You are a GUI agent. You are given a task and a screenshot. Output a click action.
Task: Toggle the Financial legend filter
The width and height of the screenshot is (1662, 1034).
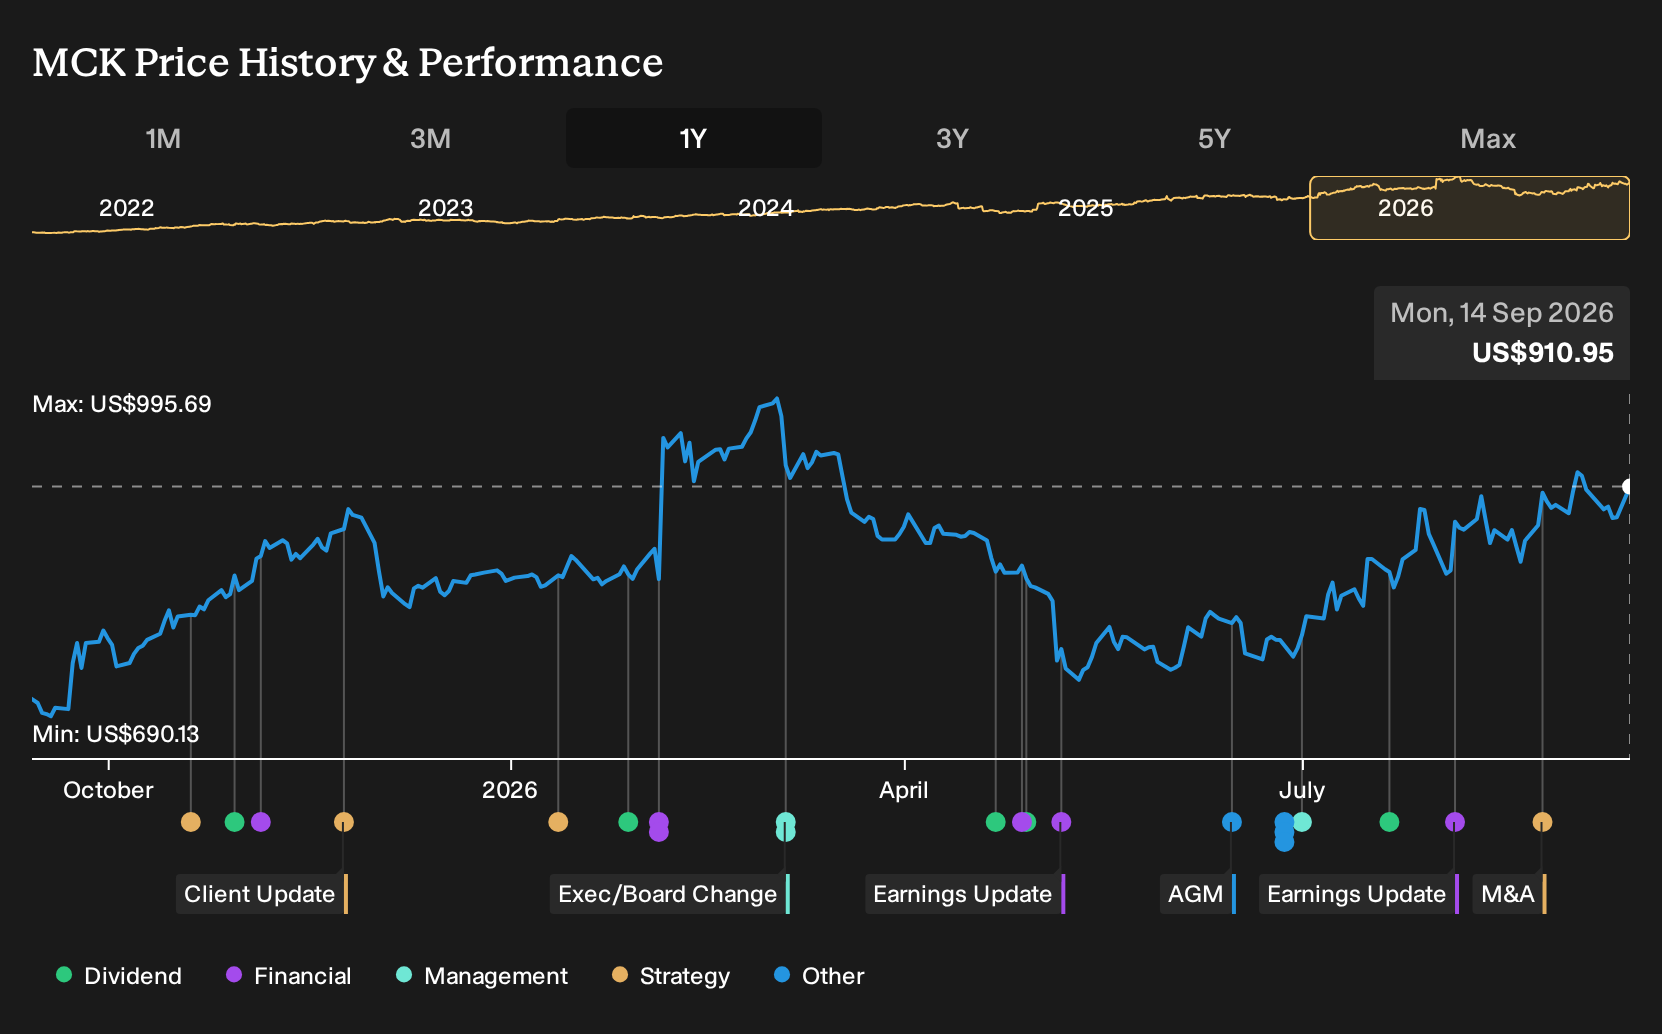click(289, 976)
